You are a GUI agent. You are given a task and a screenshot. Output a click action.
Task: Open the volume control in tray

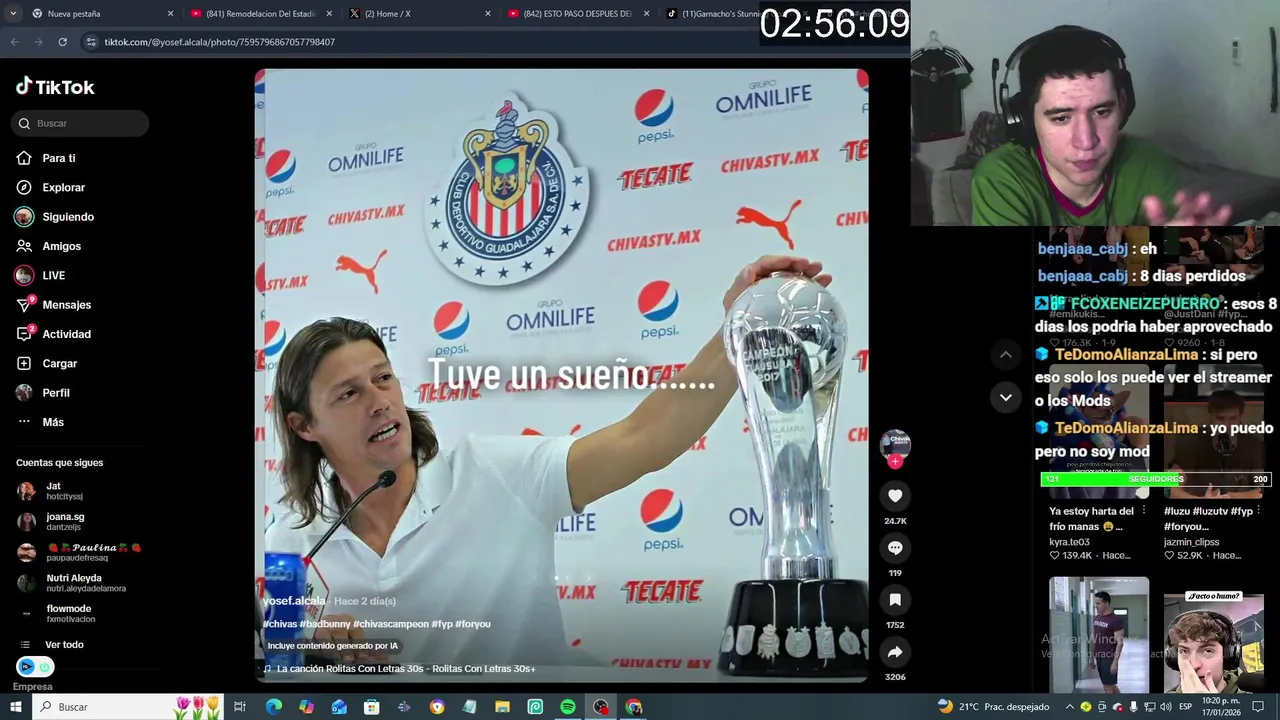pos(1165,707)
